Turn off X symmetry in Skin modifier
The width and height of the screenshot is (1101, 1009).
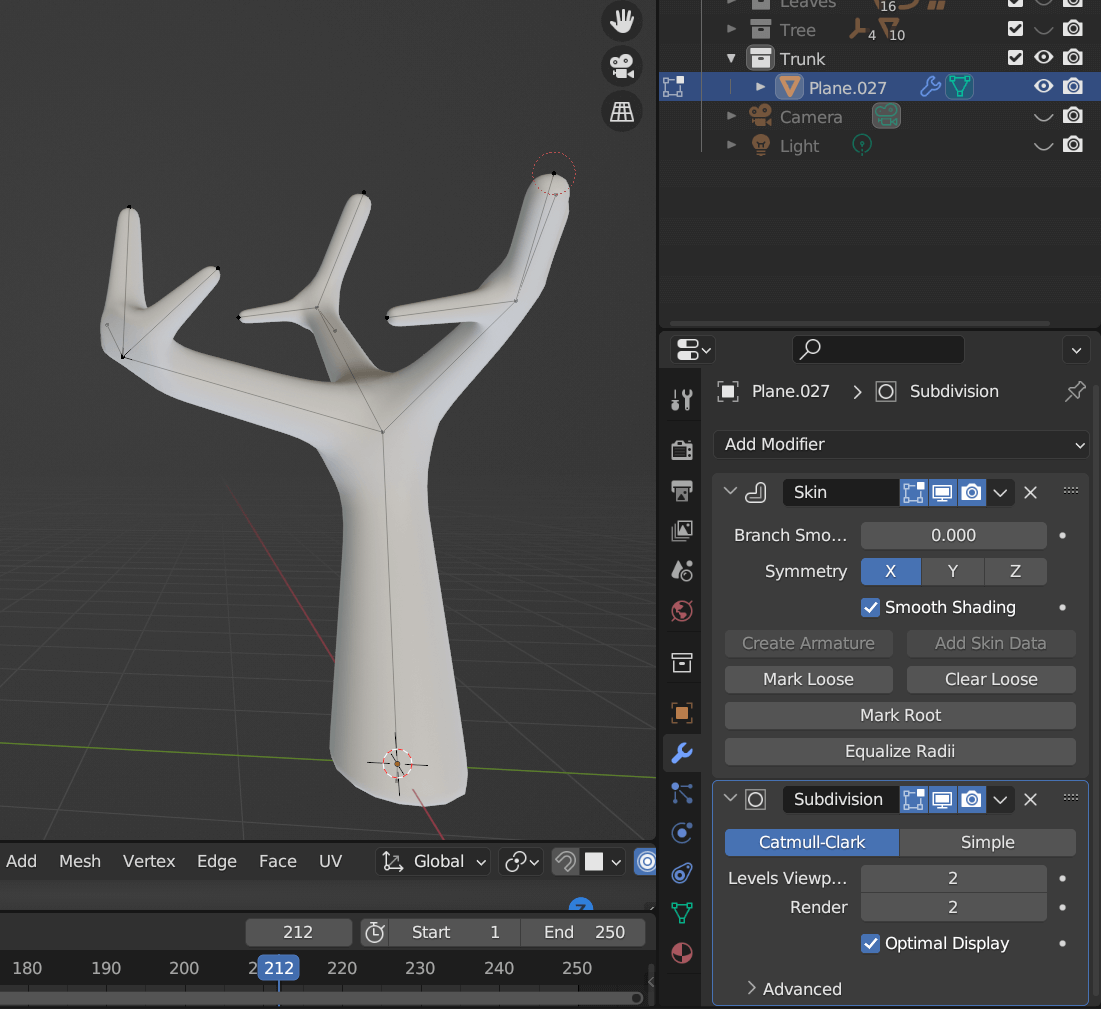(890, 572)
